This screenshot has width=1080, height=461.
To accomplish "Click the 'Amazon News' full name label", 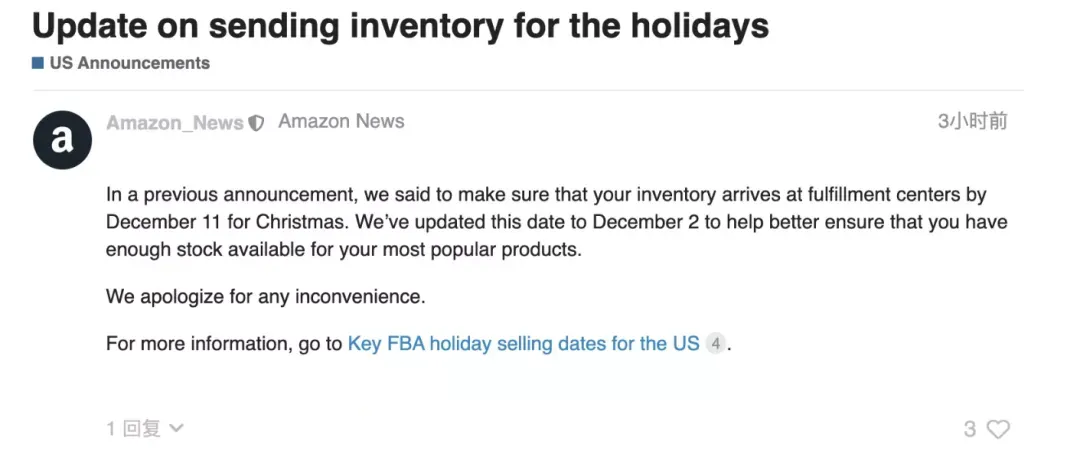I will [341, 122].
